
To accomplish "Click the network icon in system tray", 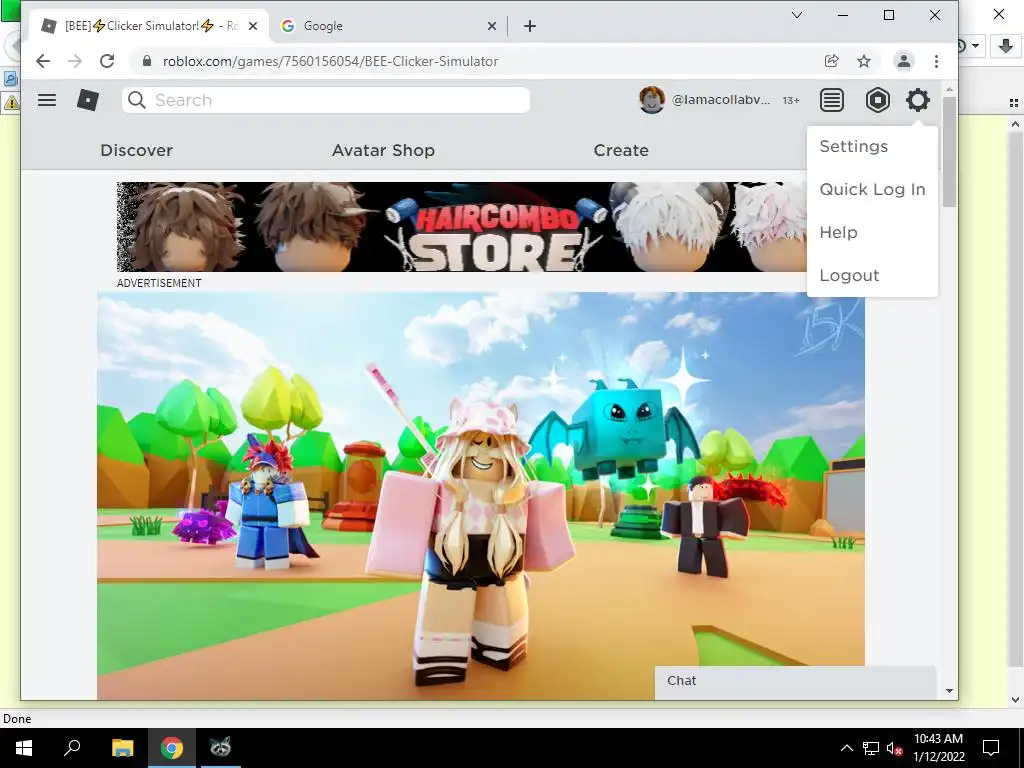I will click(871, 748).
